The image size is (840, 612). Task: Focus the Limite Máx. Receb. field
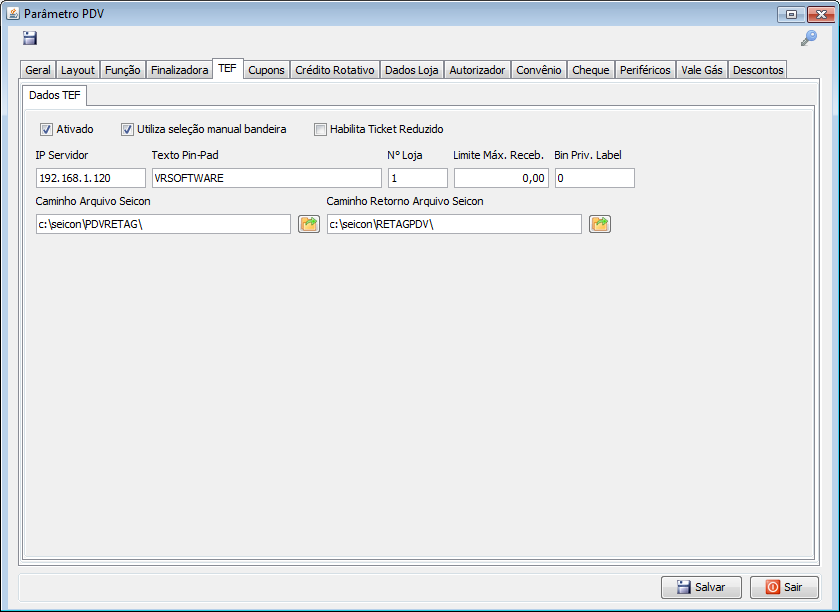pos(501,178)
